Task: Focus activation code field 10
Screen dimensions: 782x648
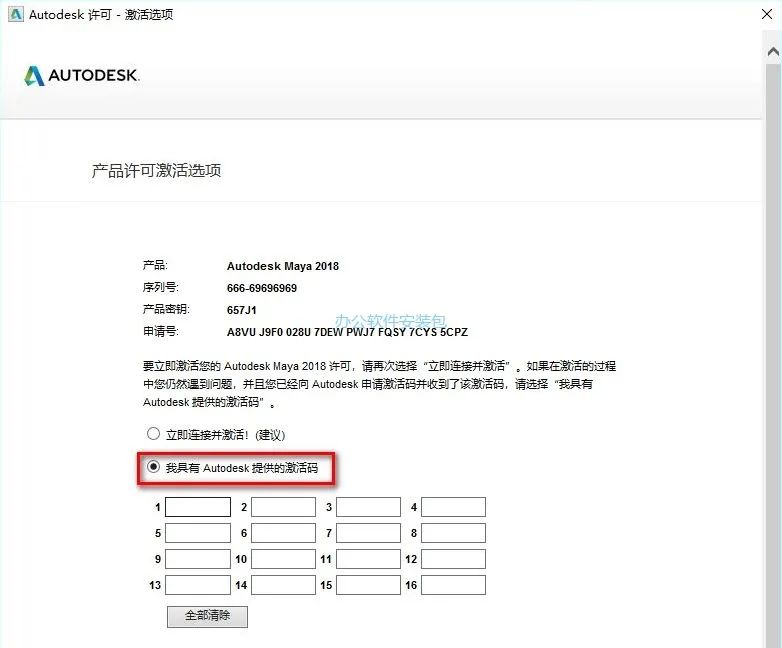Action: click(283, 559)
